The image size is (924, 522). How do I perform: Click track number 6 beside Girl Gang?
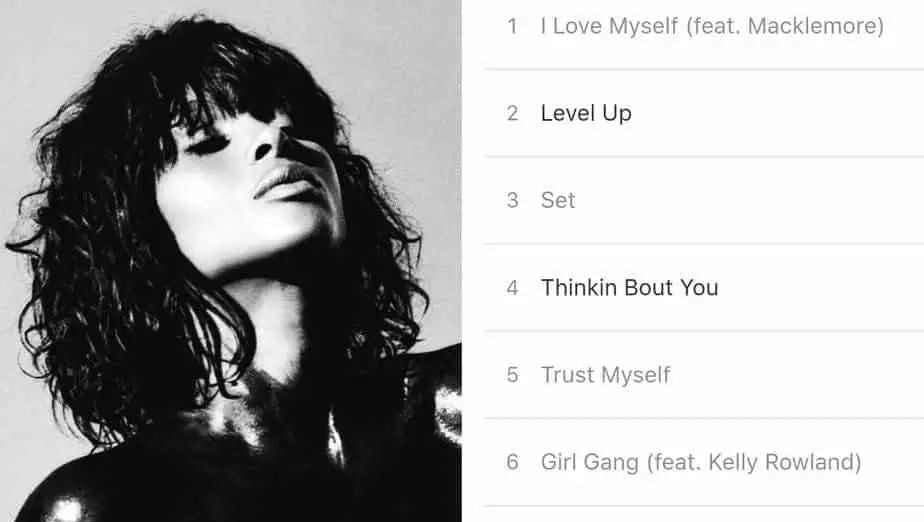(x=512, y=462)
